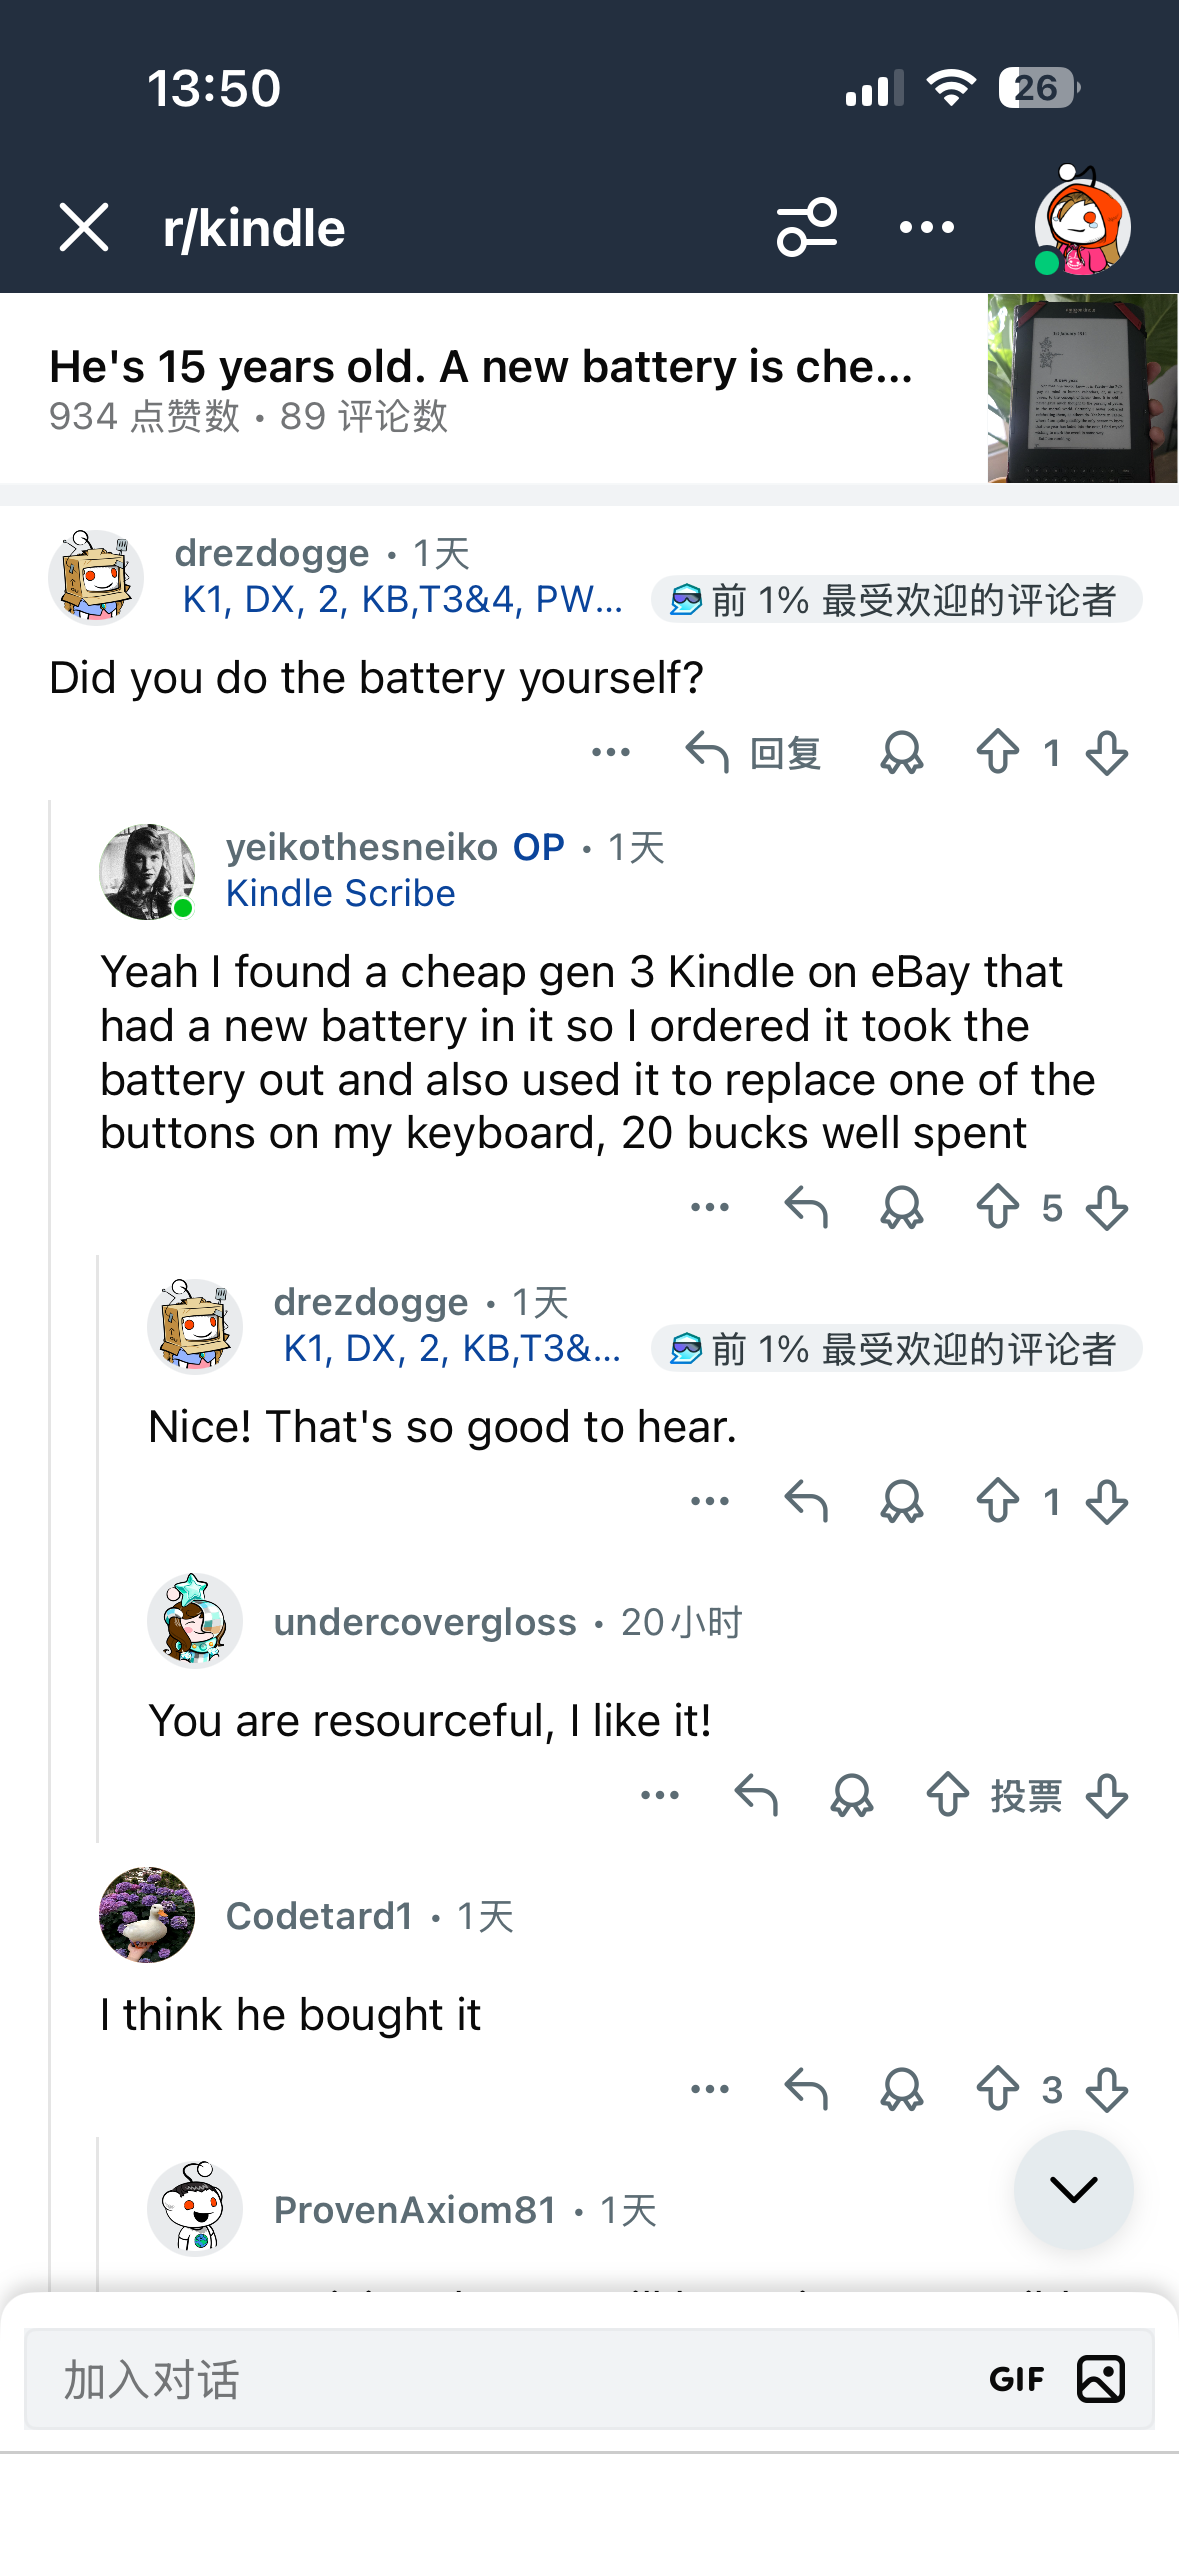Open yeikothesneiko's user profile link
Image resolution: width=1179 pixels, height=2556 pixels.
[361, 848]
